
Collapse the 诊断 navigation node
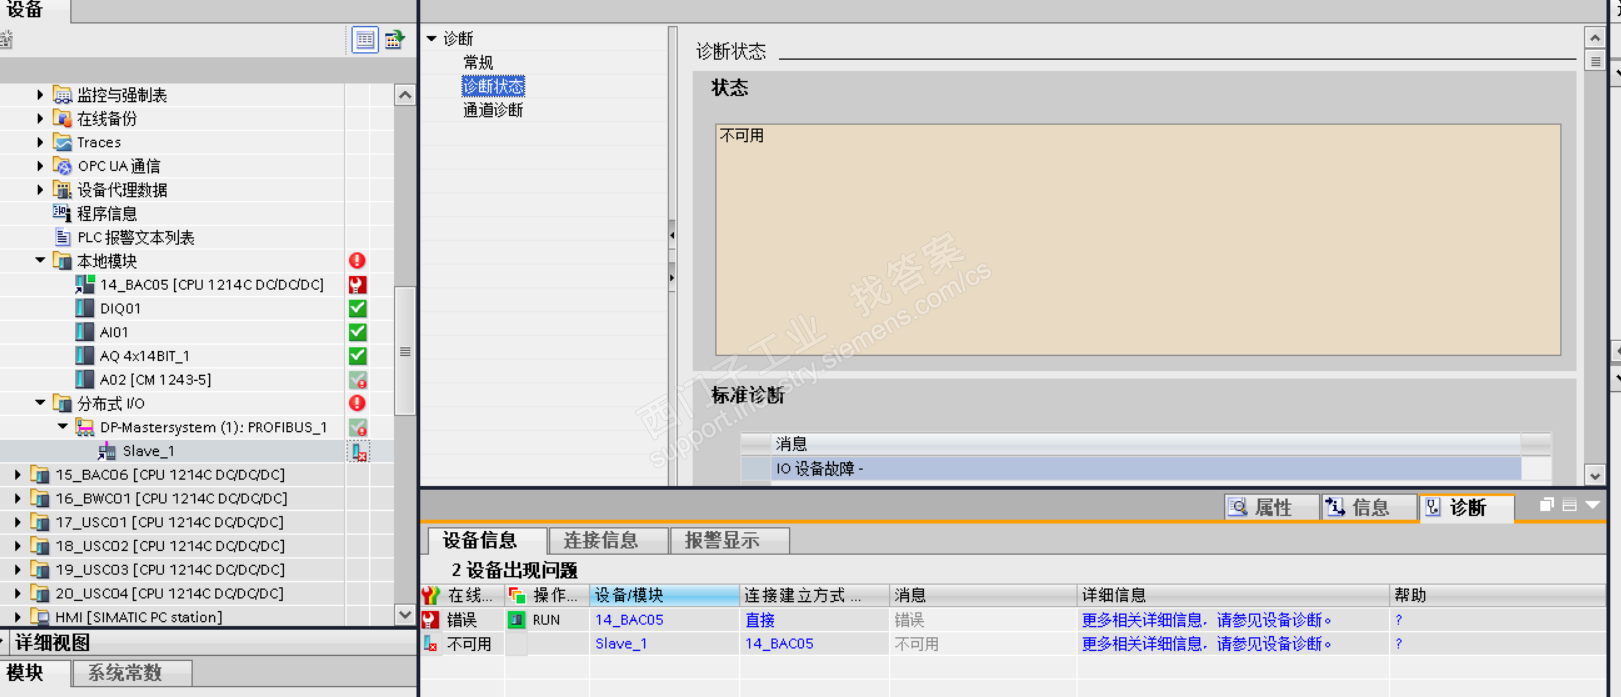point(432,38)
